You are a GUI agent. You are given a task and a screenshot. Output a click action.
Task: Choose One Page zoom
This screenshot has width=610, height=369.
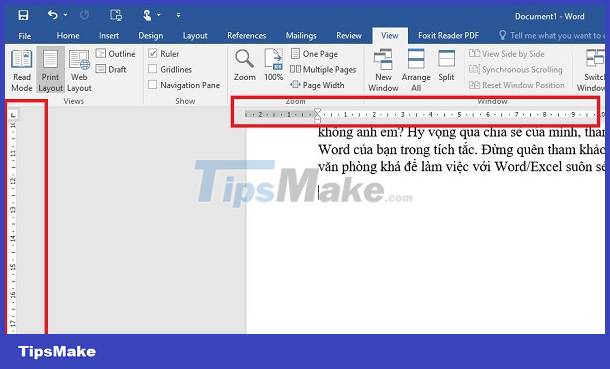pyautogui.click(x=315, y=54)
